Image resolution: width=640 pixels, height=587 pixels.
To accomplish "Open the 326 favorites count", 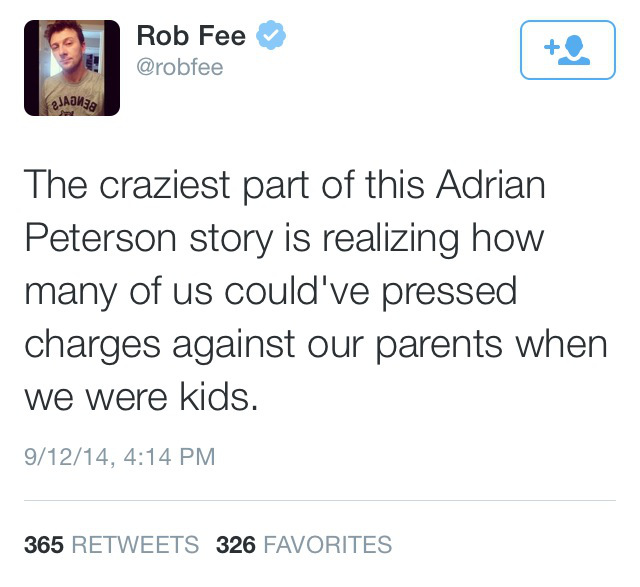I will tap(236, 545).
